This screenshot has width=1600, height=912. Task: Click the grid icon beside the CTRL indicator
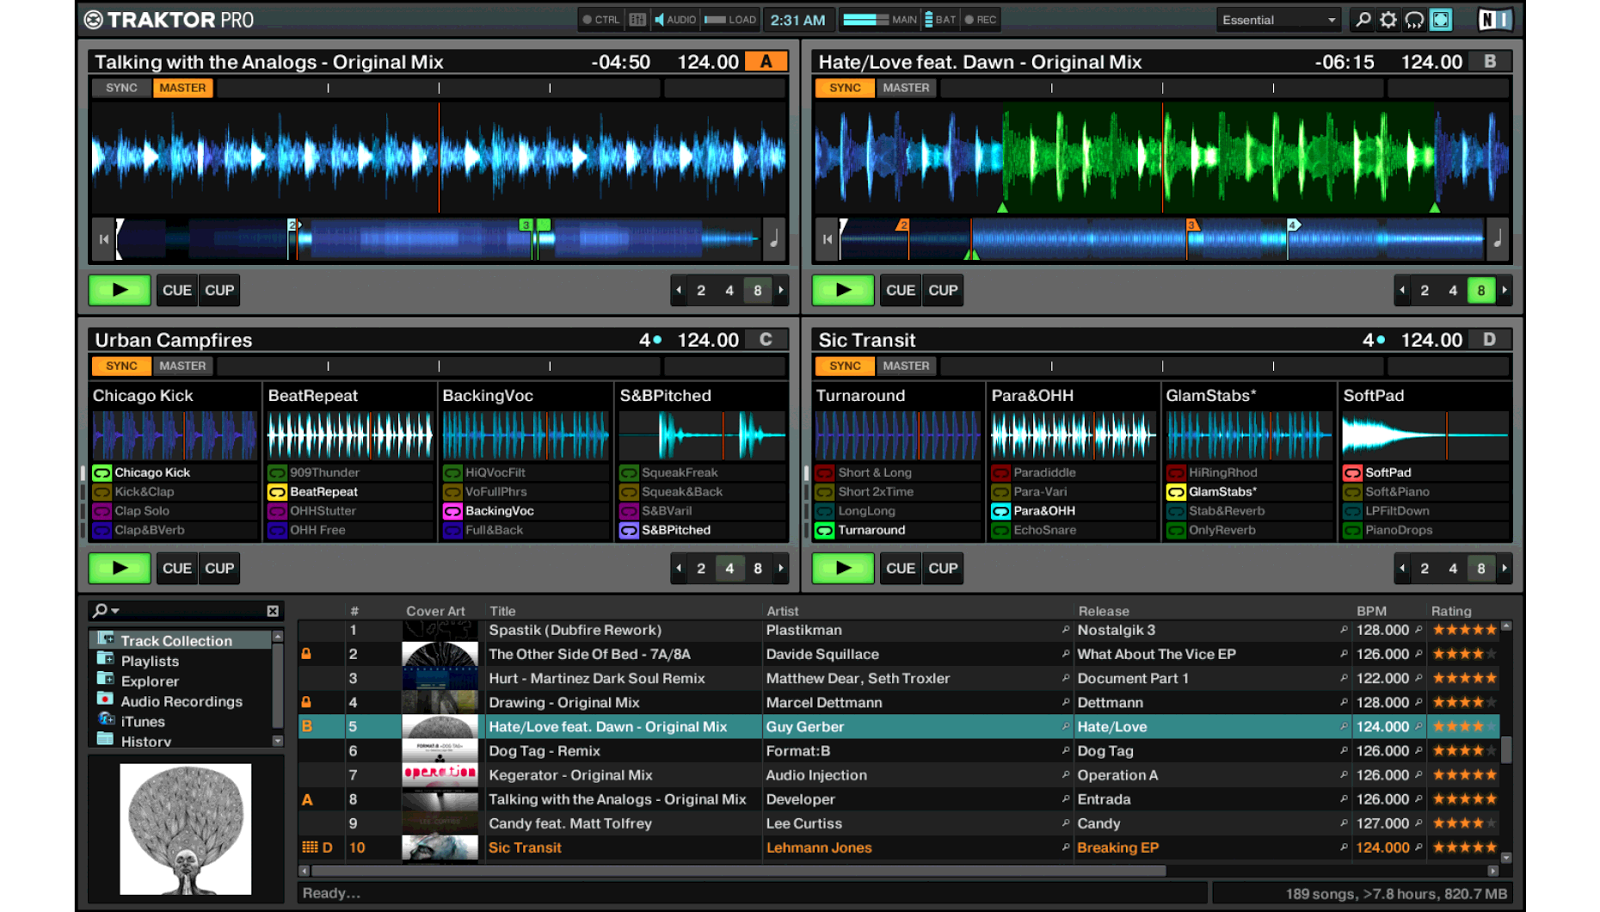[x=637, y=20]
